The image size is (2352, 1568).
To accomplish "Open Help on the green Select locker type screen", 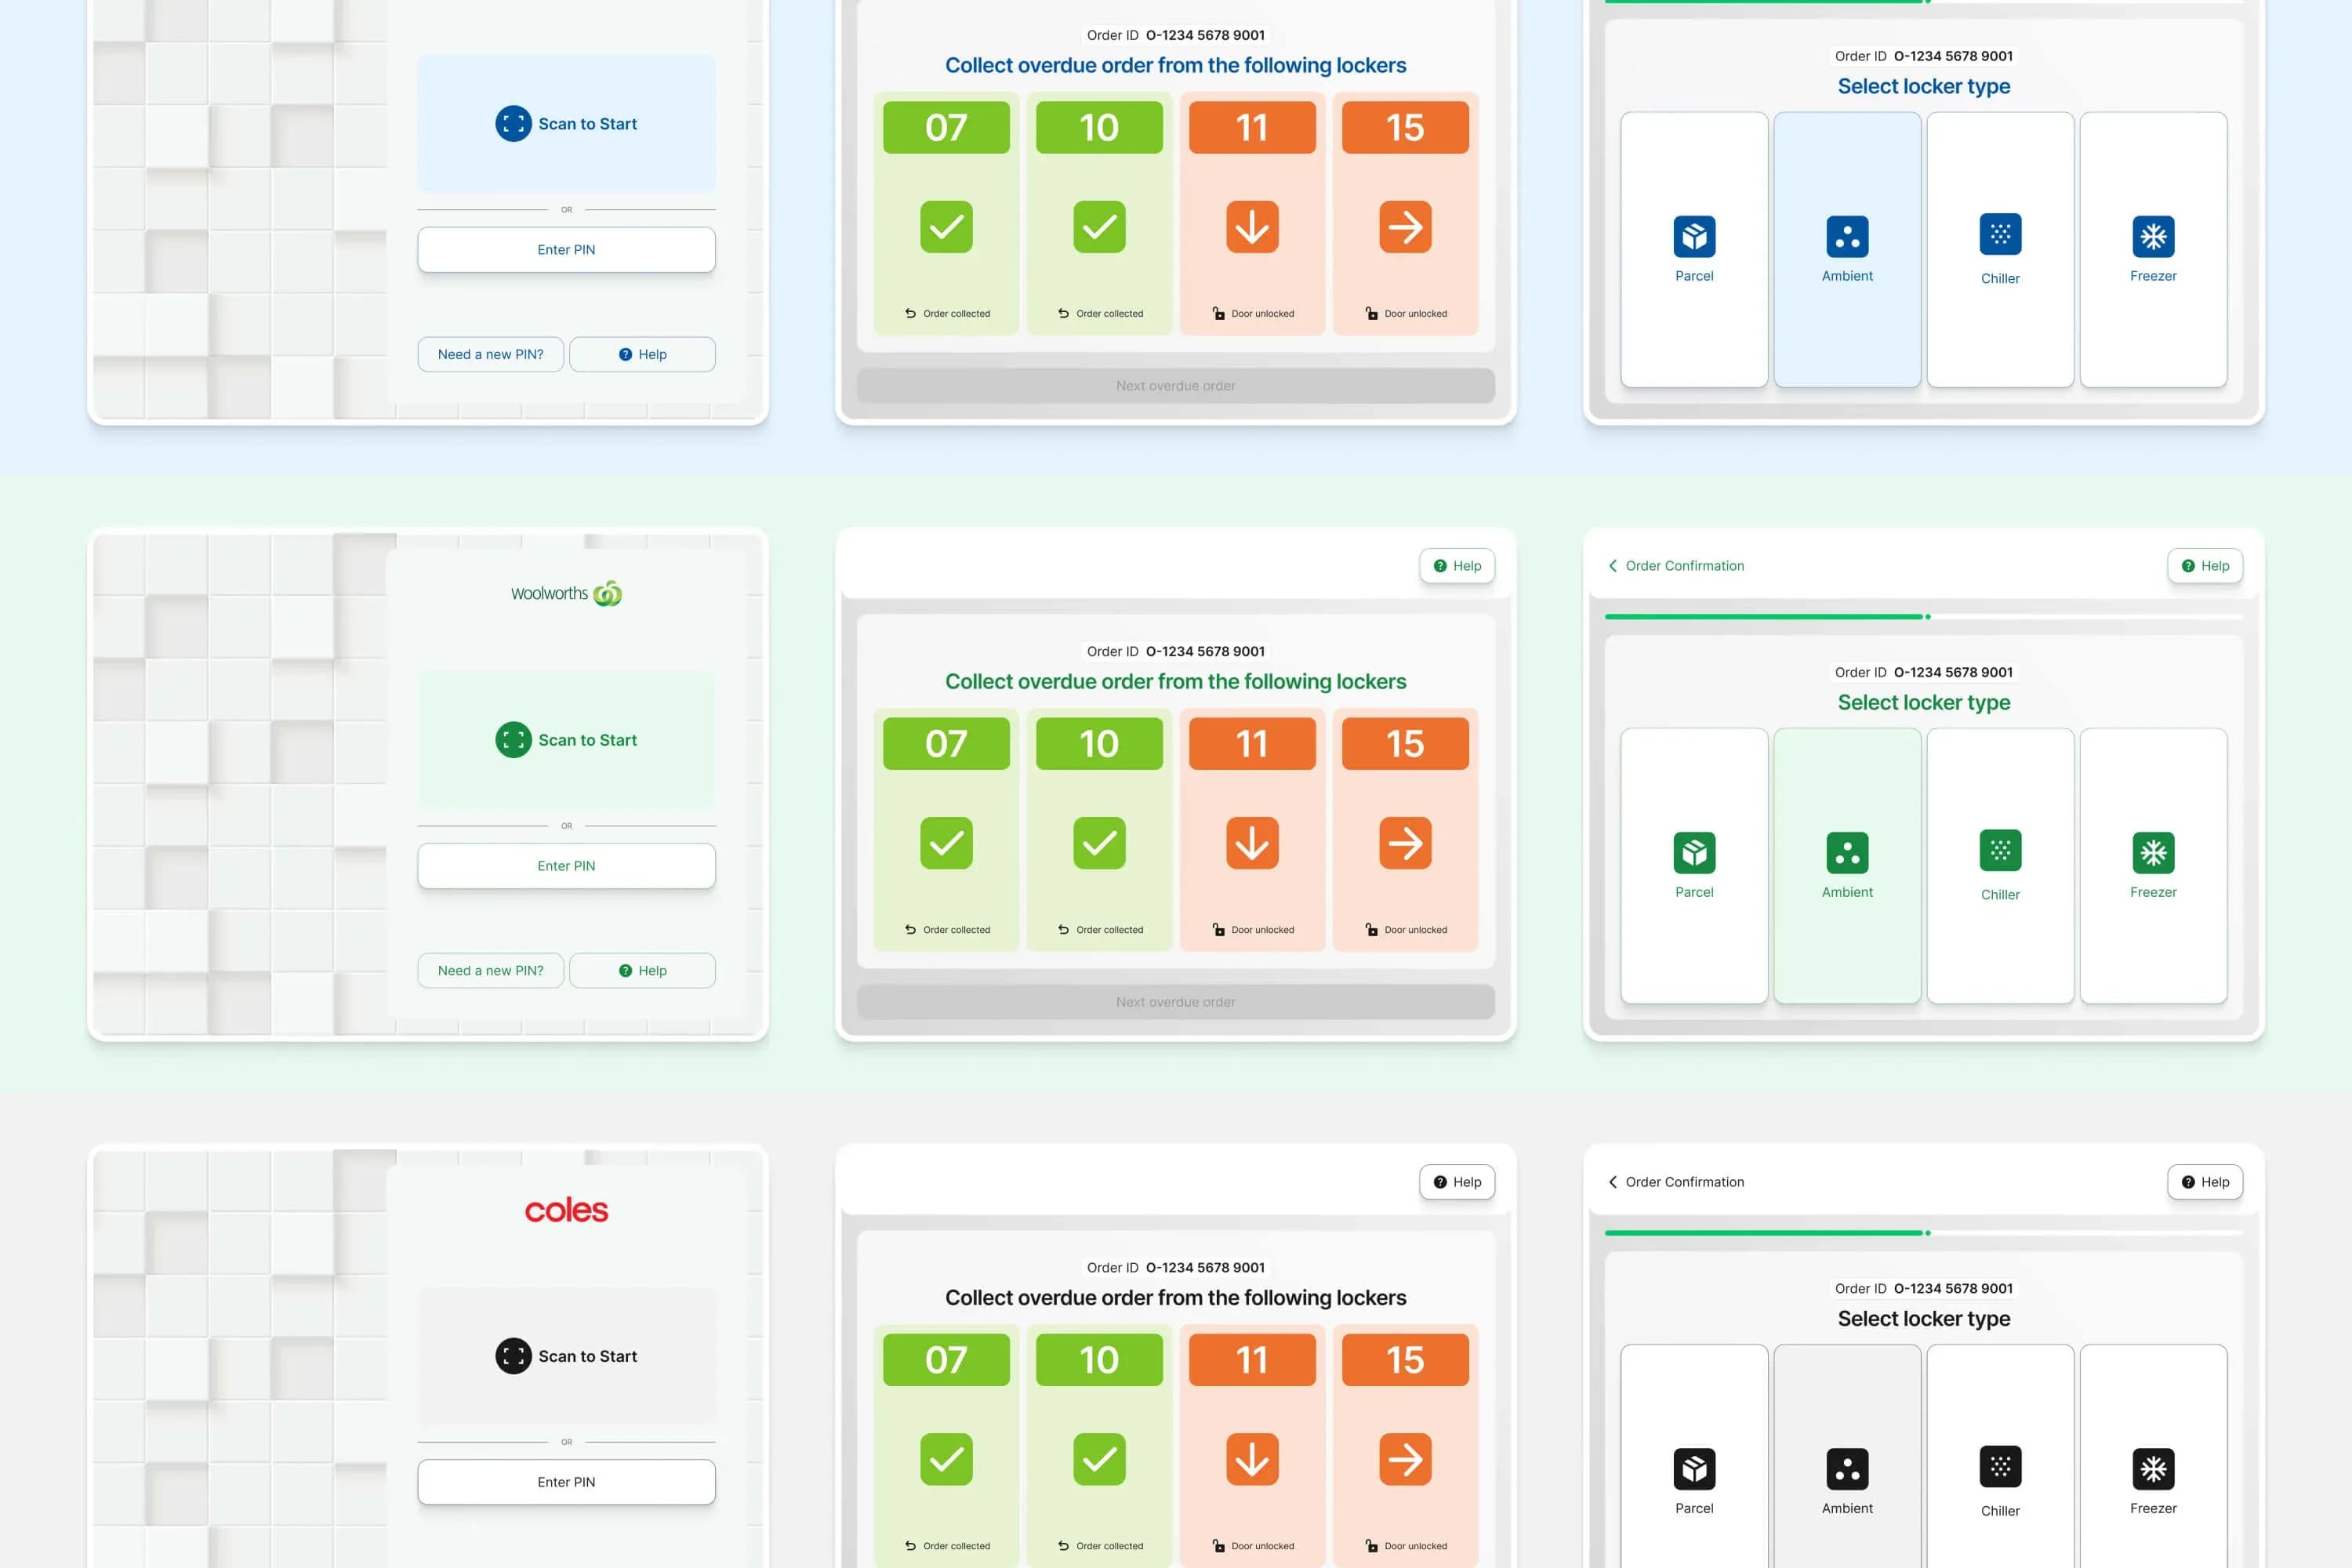I will 2205,566.
